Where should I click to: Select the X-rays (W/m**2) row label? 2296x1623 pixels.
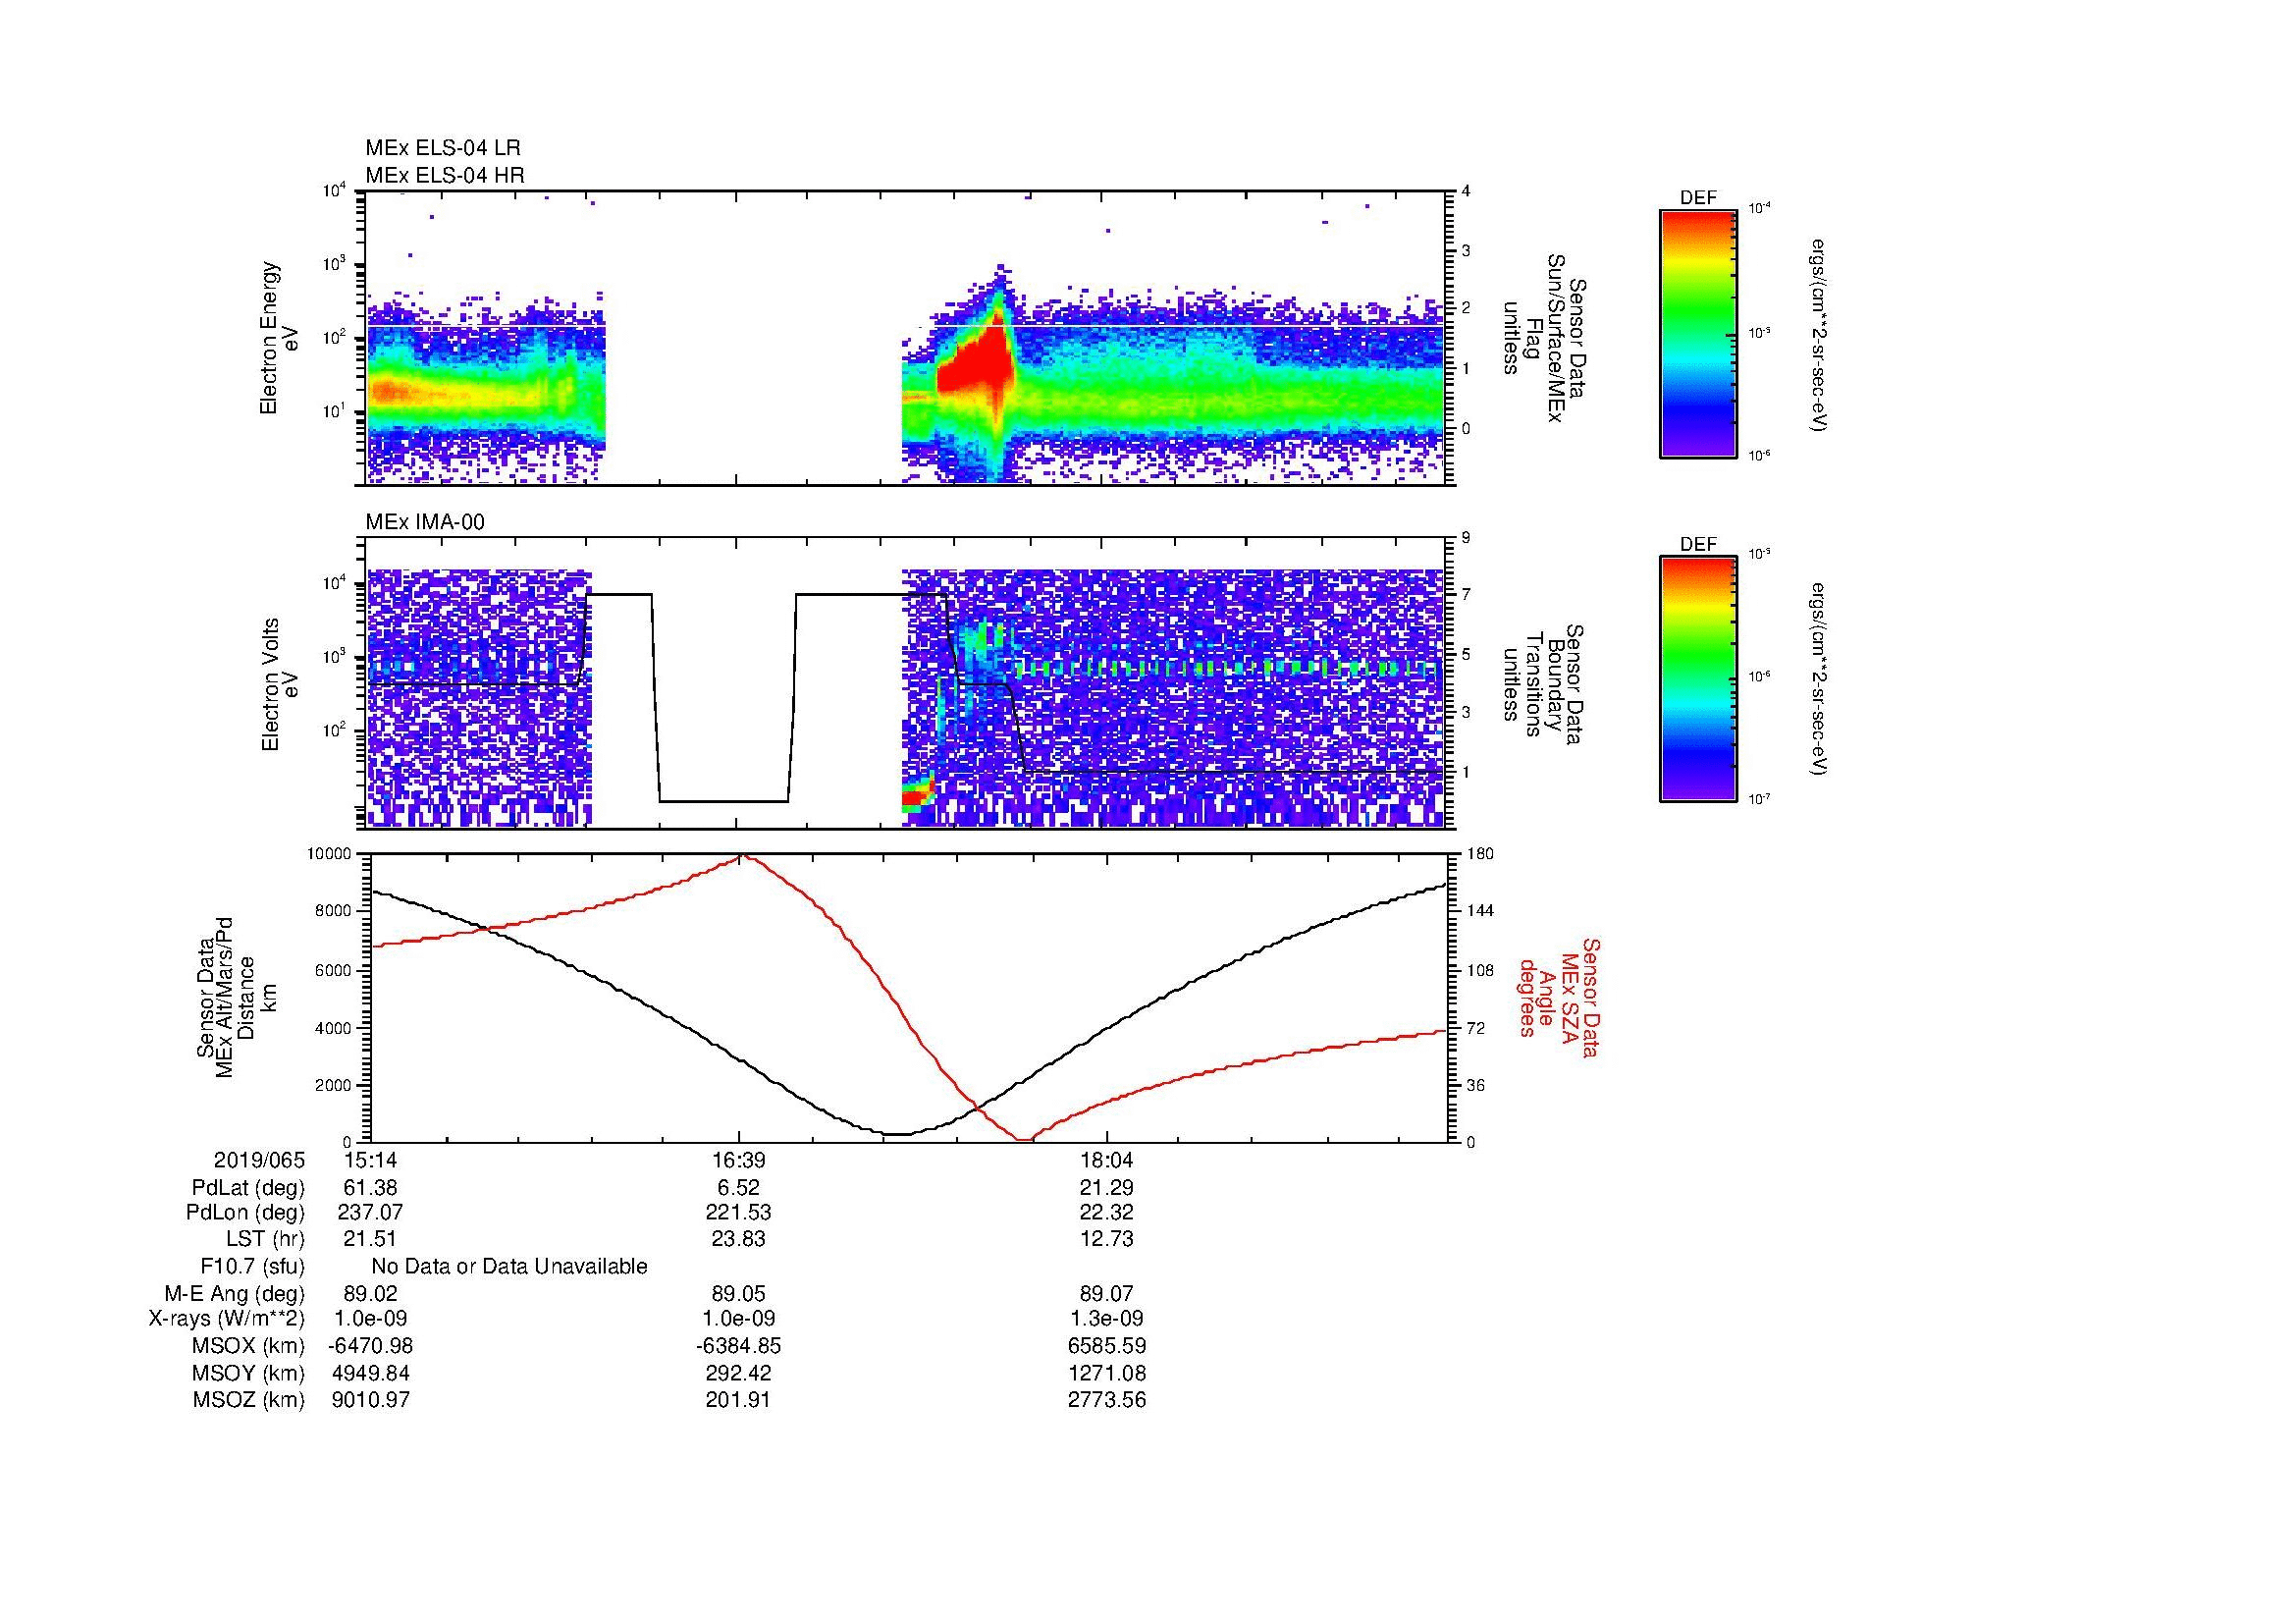point(227,1319)
